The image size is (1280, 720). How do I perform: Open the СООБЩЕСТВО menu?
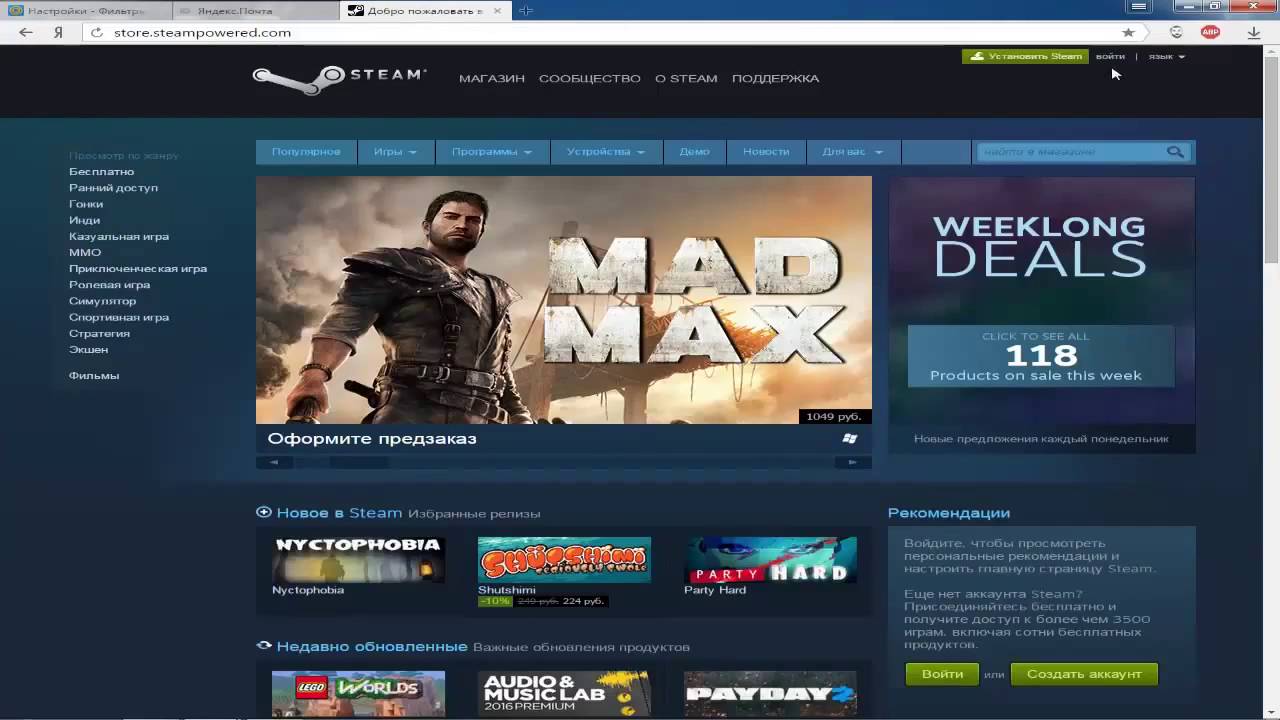pos(590,78)
